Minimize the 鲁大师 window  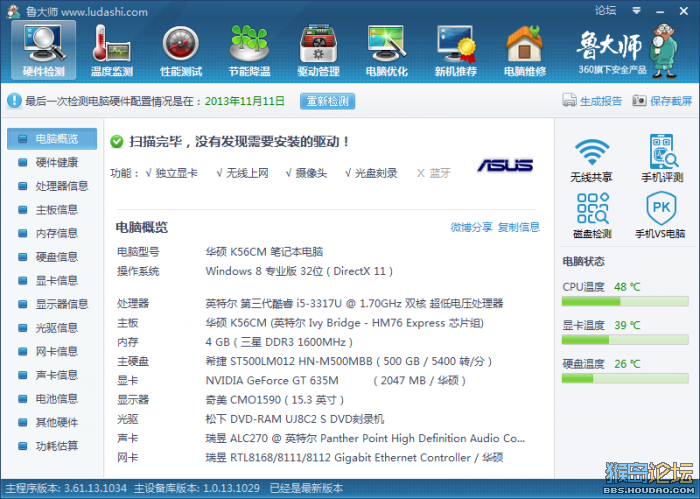[x=660, y=11]
